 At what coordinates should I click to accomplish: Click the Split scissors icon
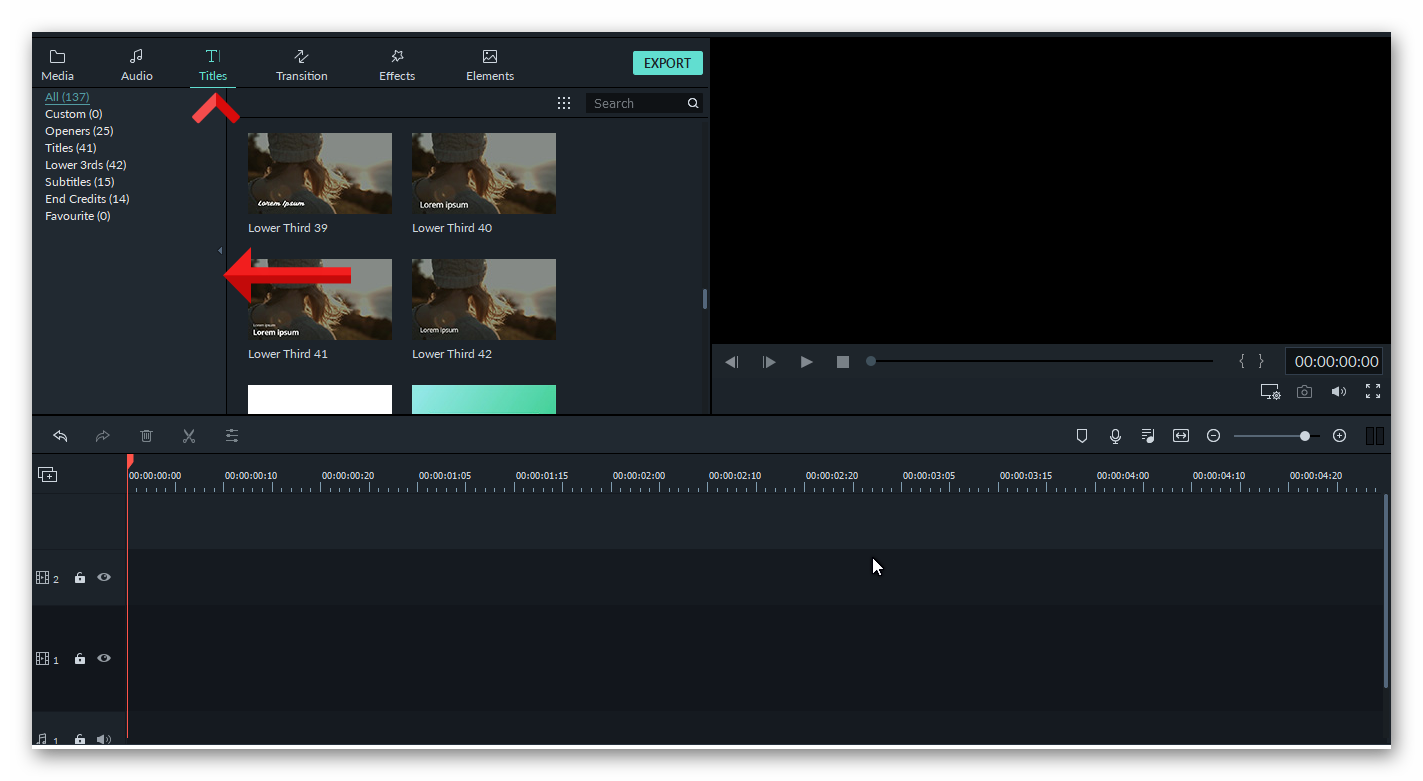pos(188,436)
